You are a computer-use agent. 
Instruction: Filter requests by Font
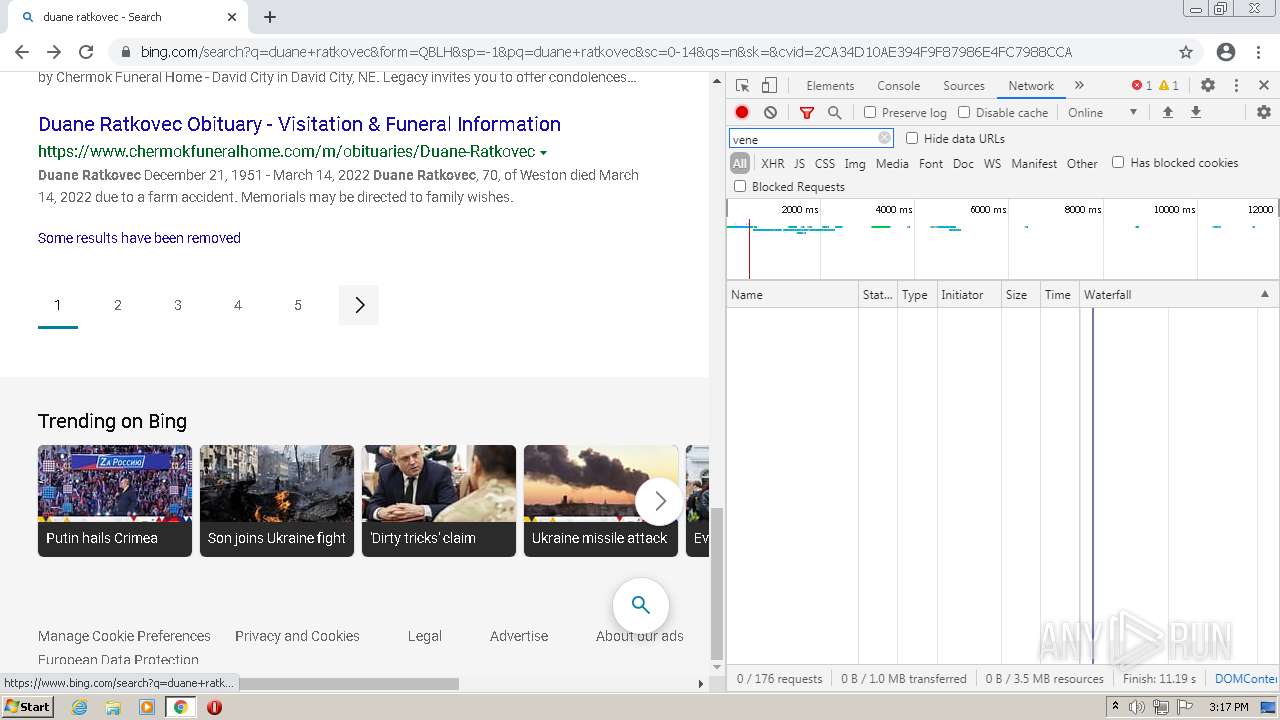point(931,163)
